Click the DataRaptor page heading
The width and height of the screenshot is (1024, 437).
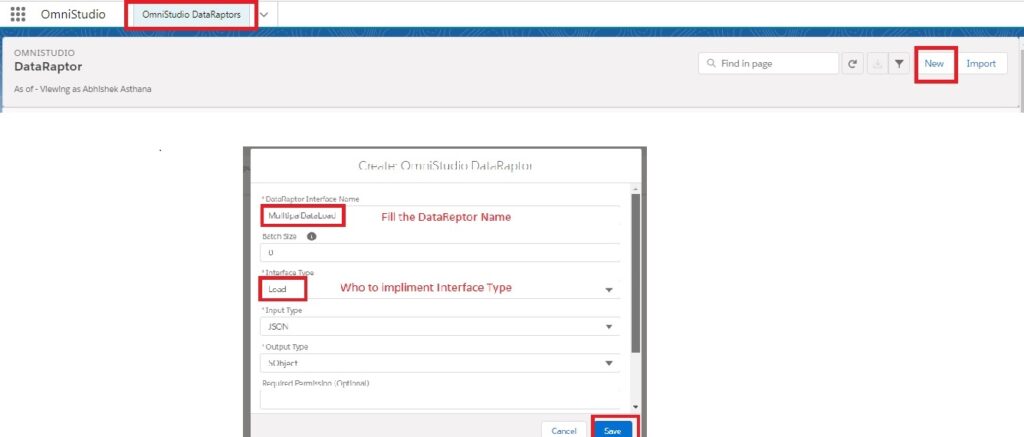coord(48,67)
